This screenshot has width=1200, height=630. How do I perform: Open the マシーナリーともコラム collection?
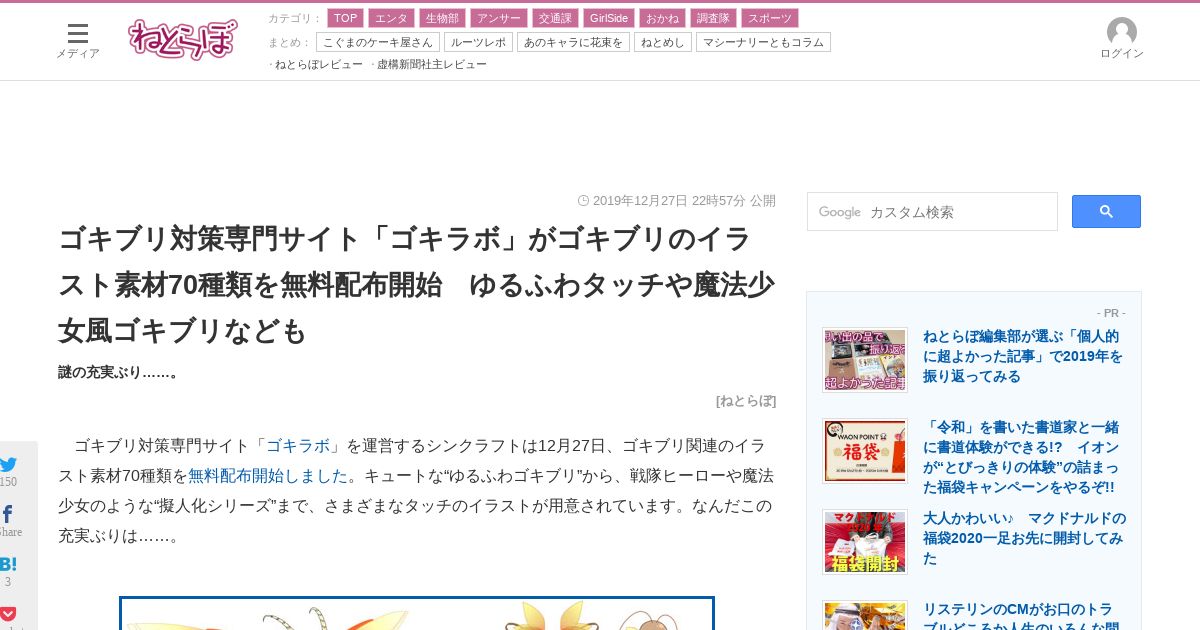tap(763, 42)
